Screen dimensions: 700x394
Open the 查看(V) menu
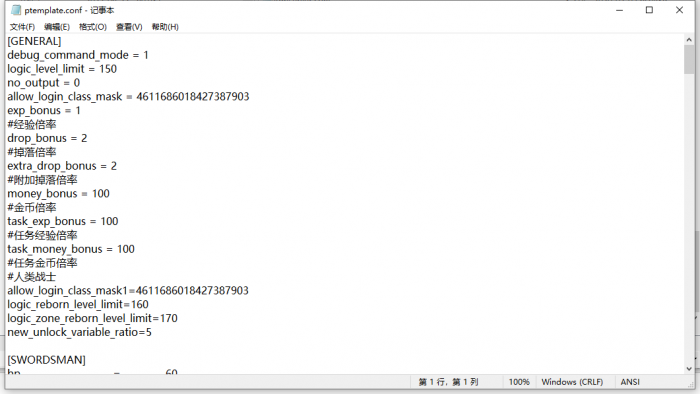click(x=129, y=27)
